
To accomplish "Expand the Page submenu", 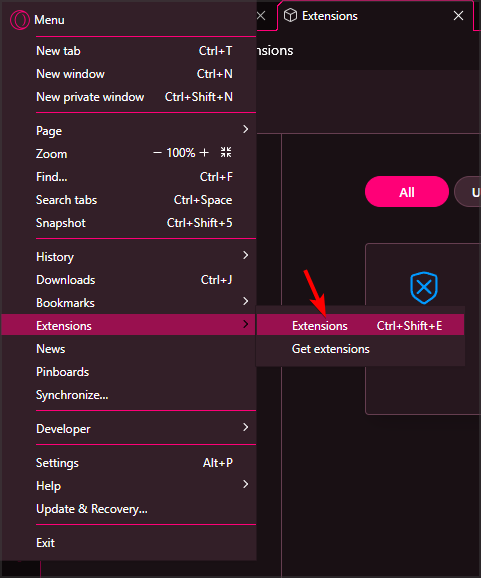I will [245, 129].
